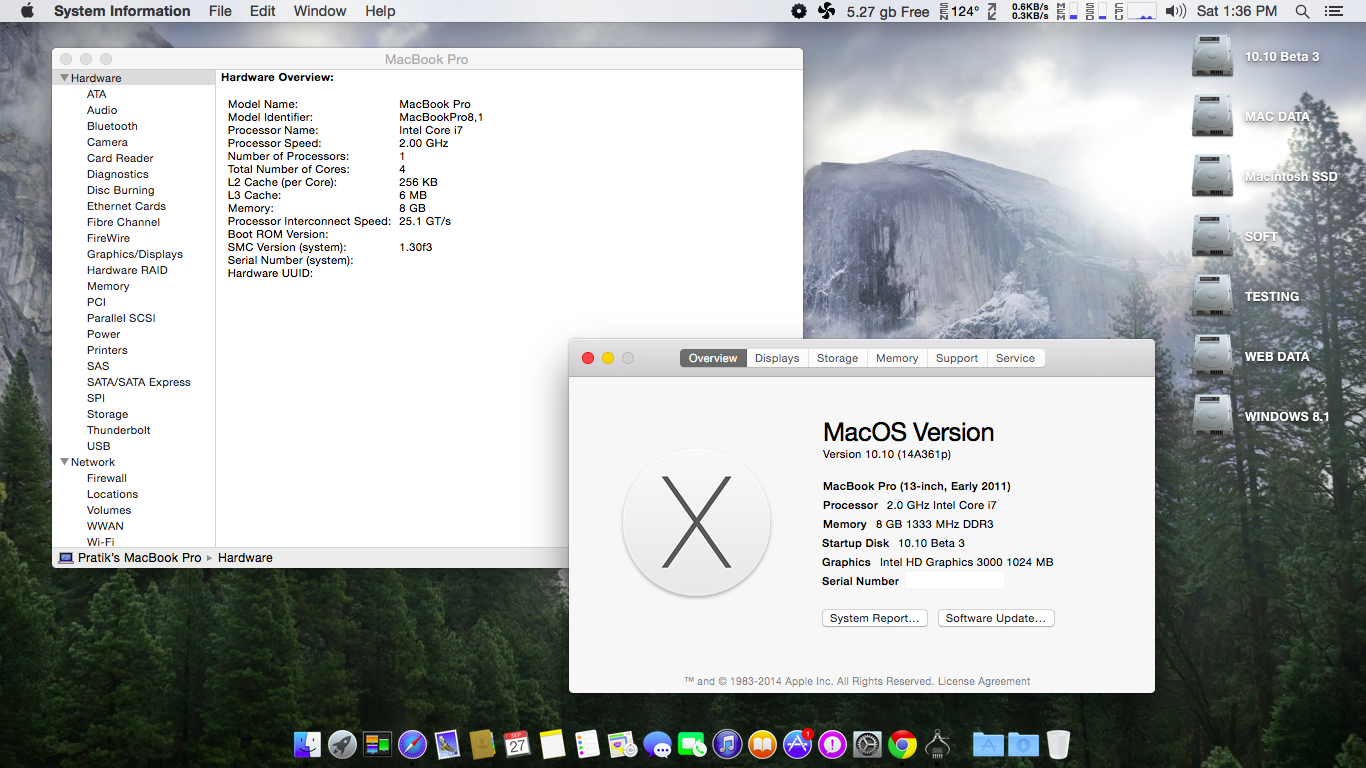The height and width of the screenshot is (768, 1366).
Task: Select the TESTING desktop drive
Action: (1212, 297)
